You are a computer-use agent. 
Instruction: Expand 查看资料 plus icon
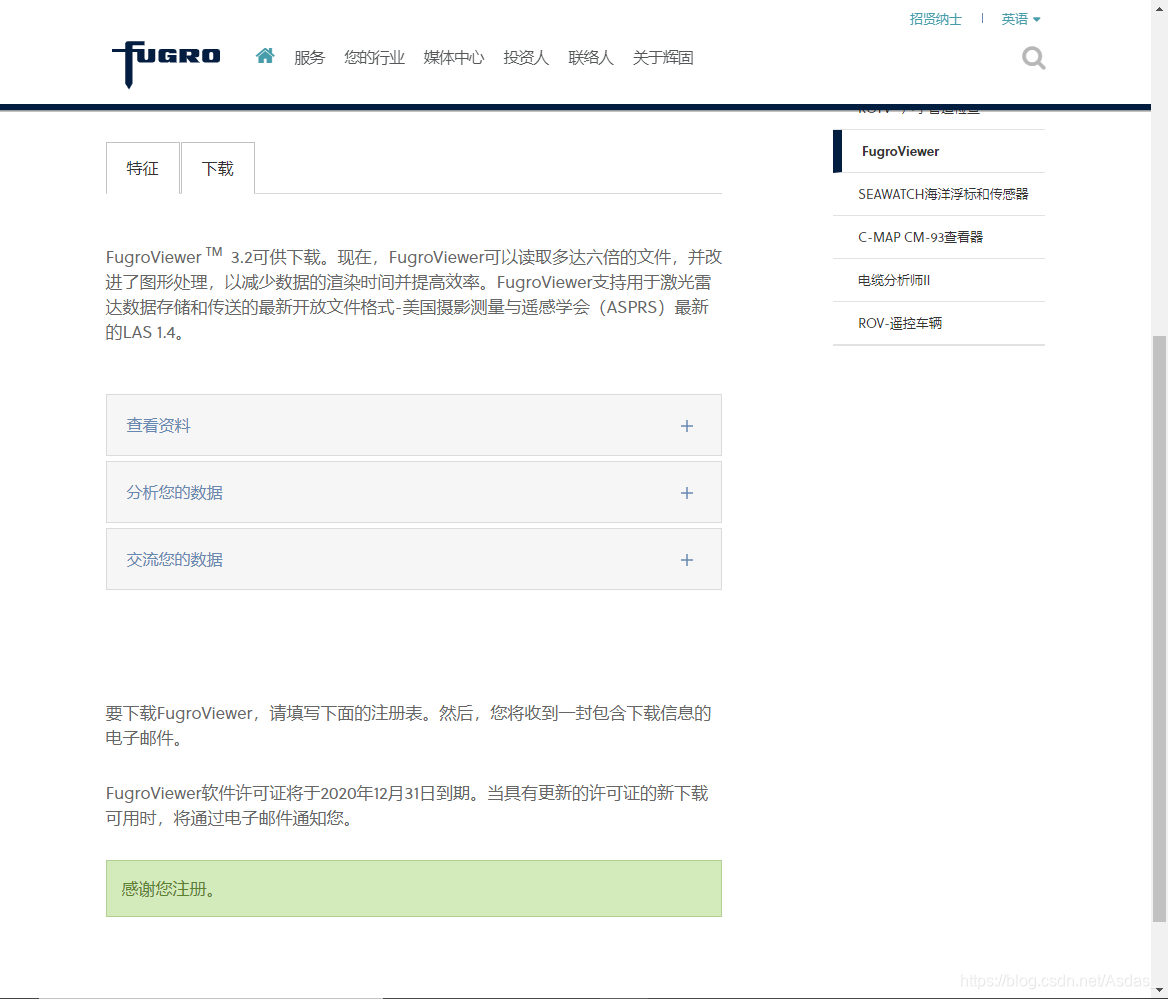pyautogui.click(x=687, y=426)
